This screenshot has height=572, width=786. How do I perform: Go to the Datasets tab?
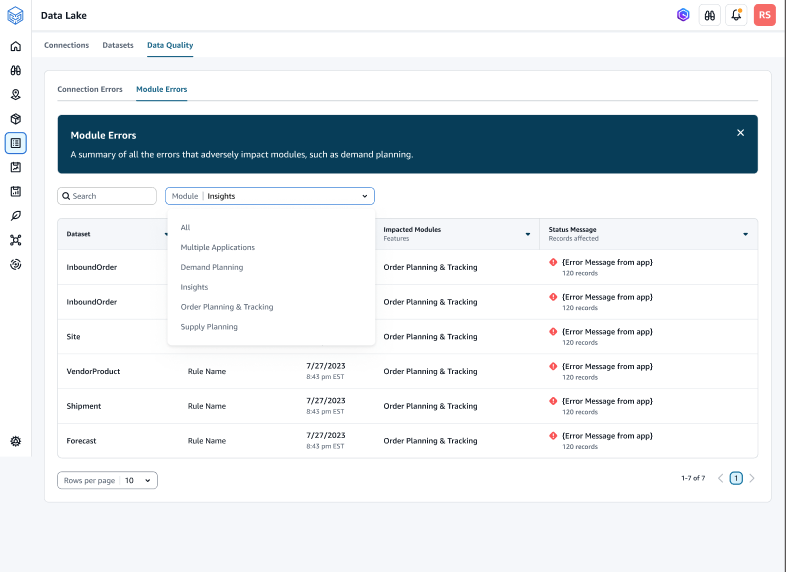(118, 45)
